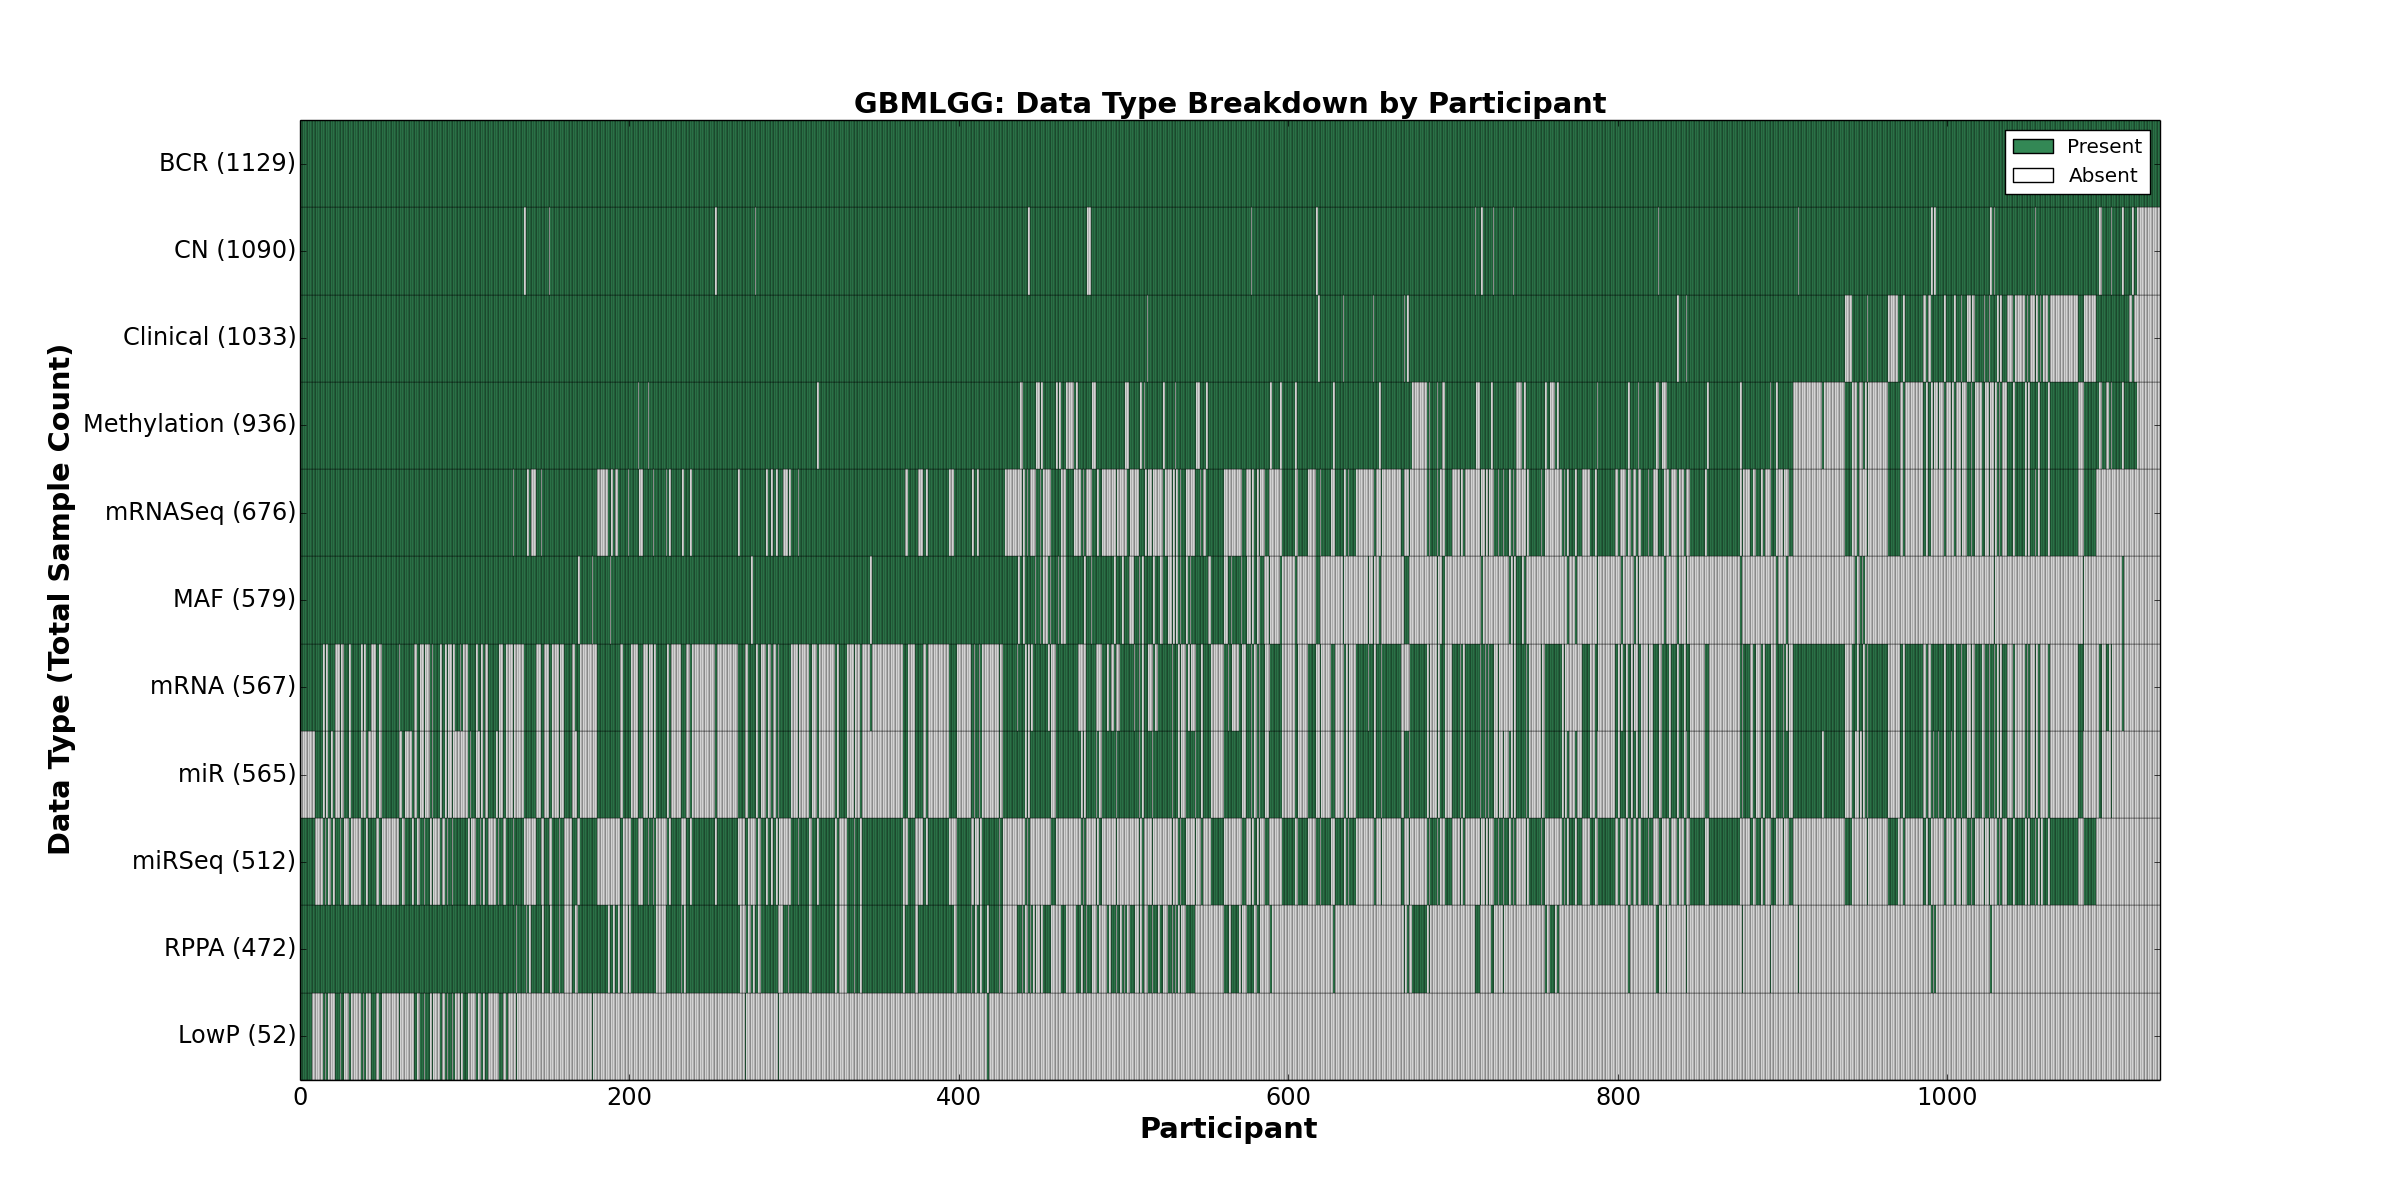Click the Data Type y-axis title
Screen dimensions: 2400x1200
click(60, 599)
